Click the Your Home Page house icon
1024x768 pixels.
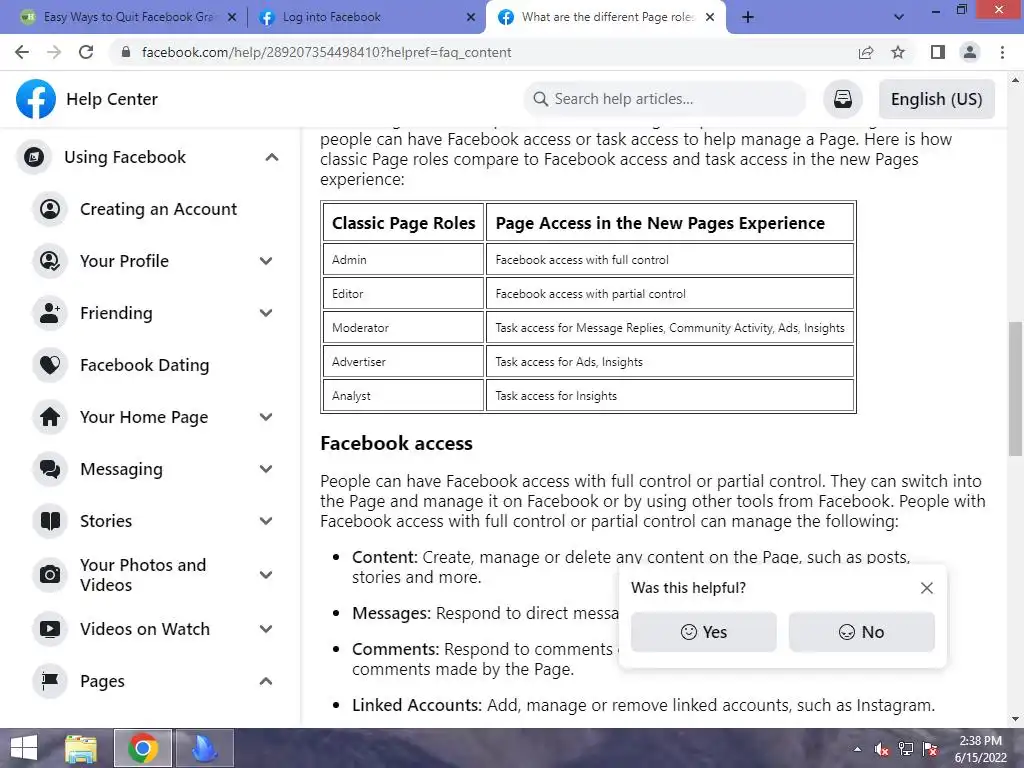50,417
